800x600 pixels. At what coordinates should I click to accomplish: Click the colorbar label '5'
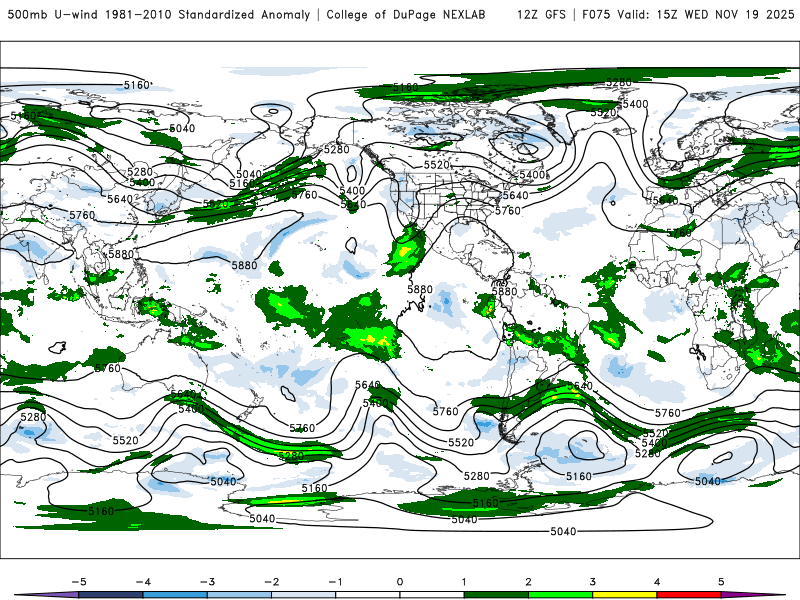coord(721,582)
